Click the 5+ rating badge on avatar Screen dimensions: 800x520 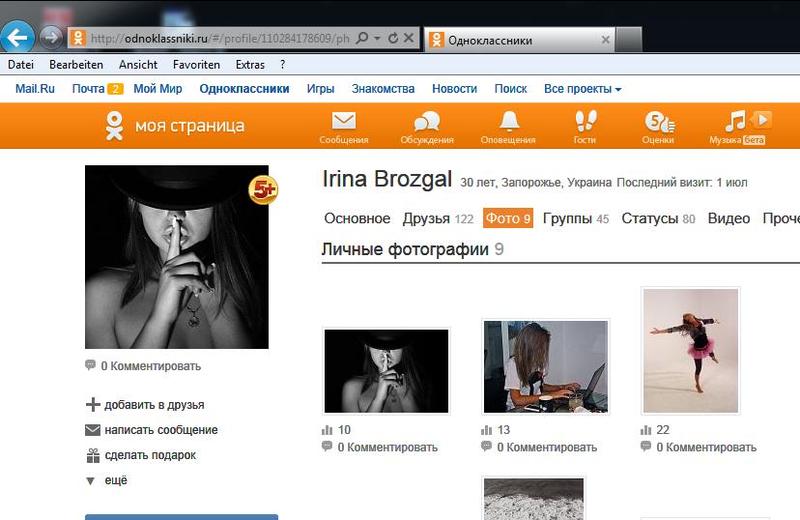click(263, 190)
